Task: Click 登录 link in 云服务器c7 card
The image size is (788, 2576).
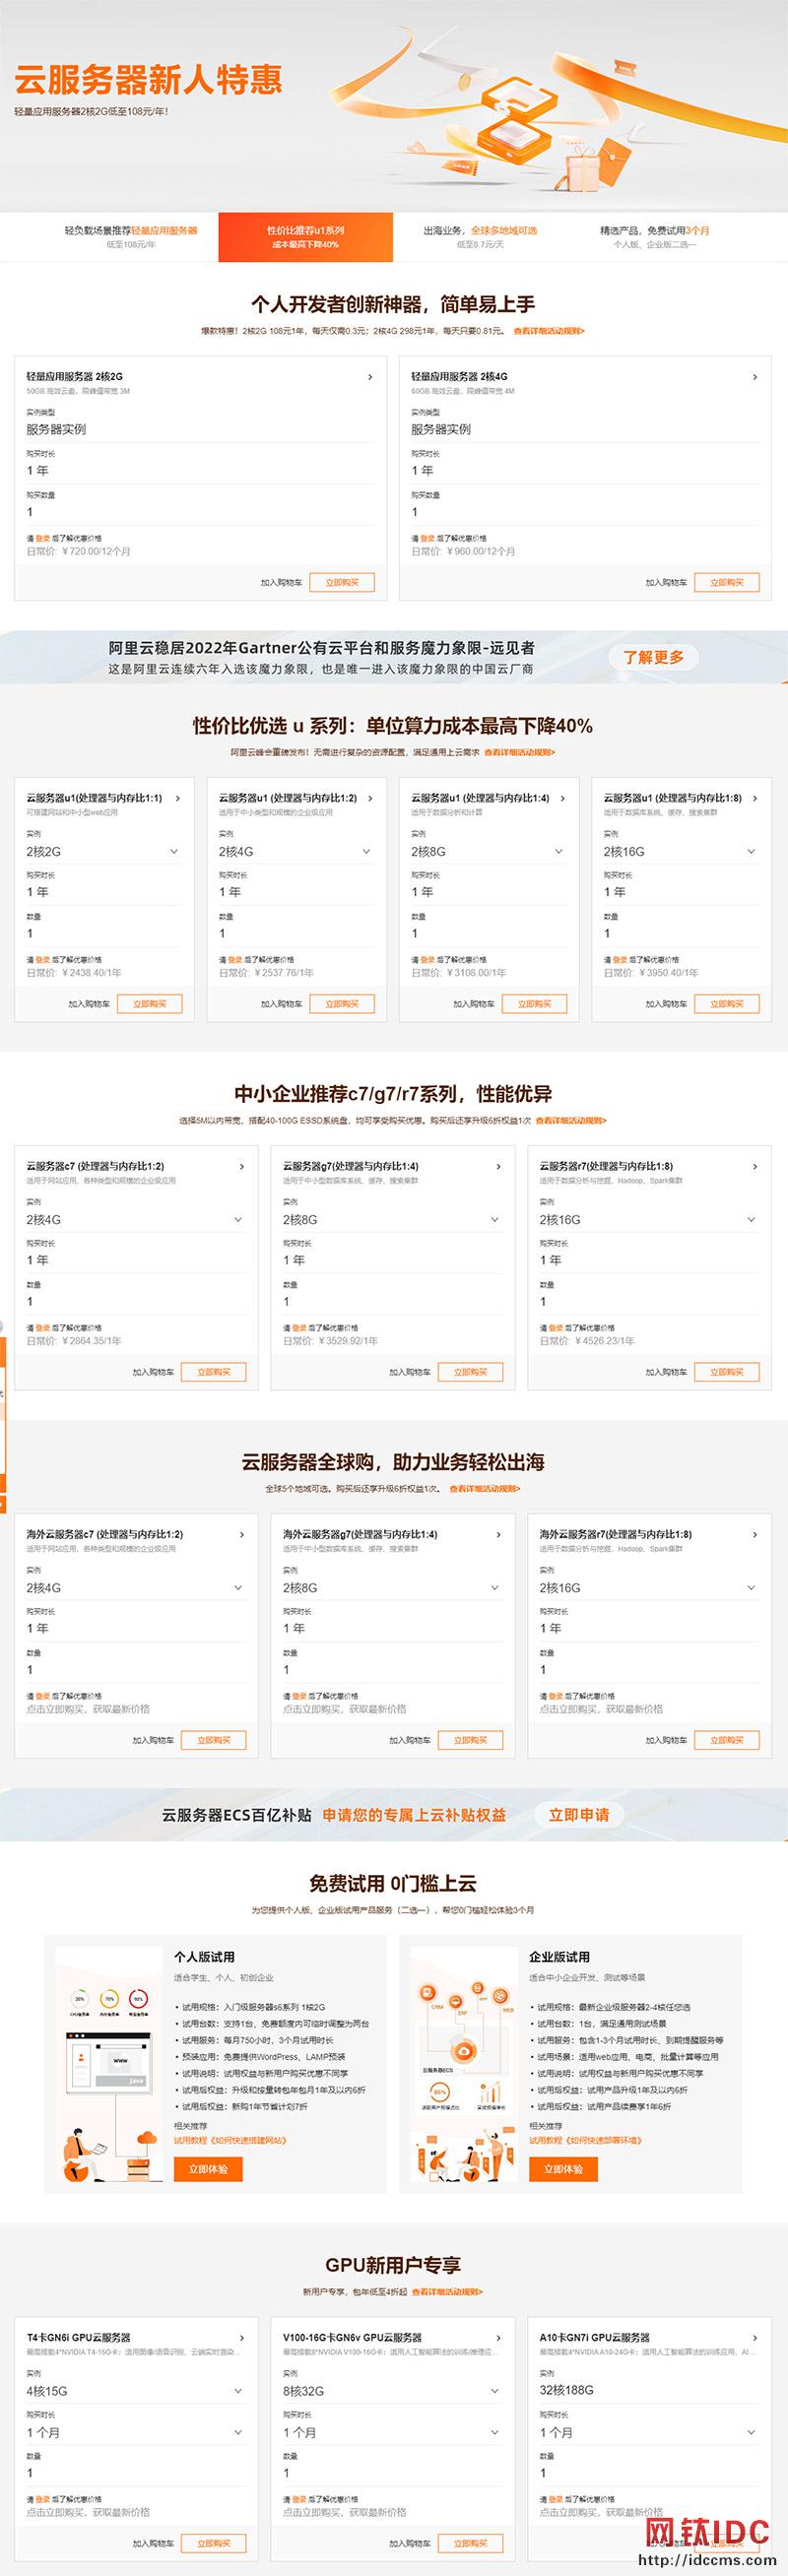Action: (x=43, y=1328)
